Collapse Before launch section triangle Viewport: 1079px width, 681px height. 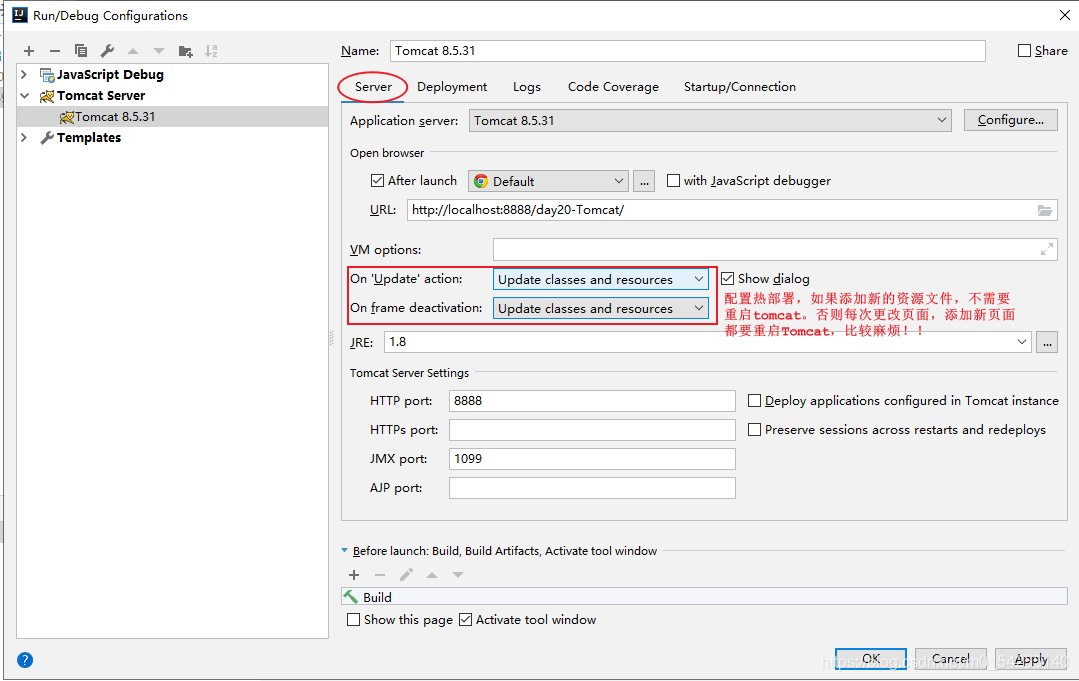pos(345,551)
